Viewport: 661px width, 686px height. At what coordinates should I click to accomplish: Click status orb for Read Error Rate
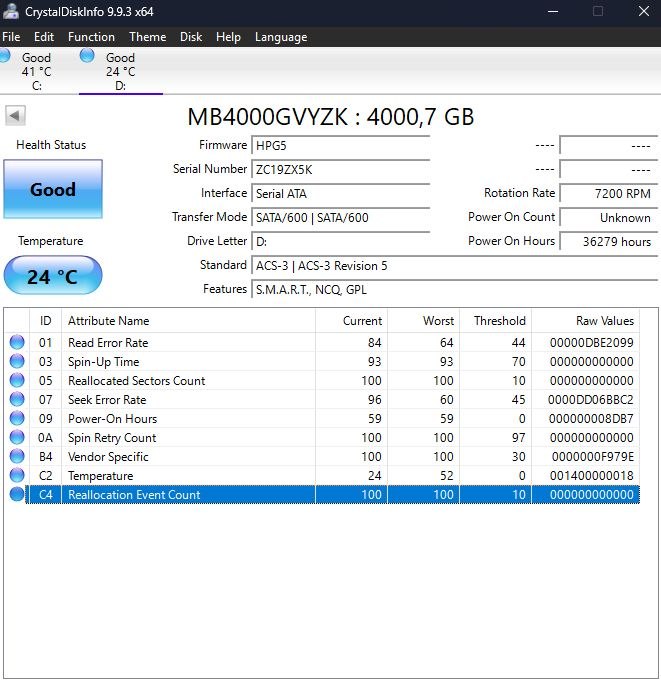click(x=17, y=342)
